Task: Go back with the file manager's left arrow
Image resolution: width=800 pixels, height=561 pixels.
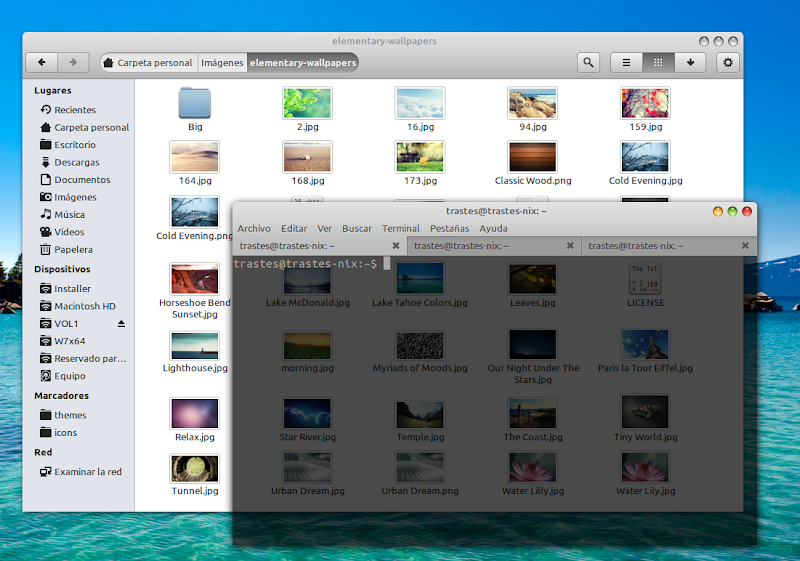Action: point(42,62)
